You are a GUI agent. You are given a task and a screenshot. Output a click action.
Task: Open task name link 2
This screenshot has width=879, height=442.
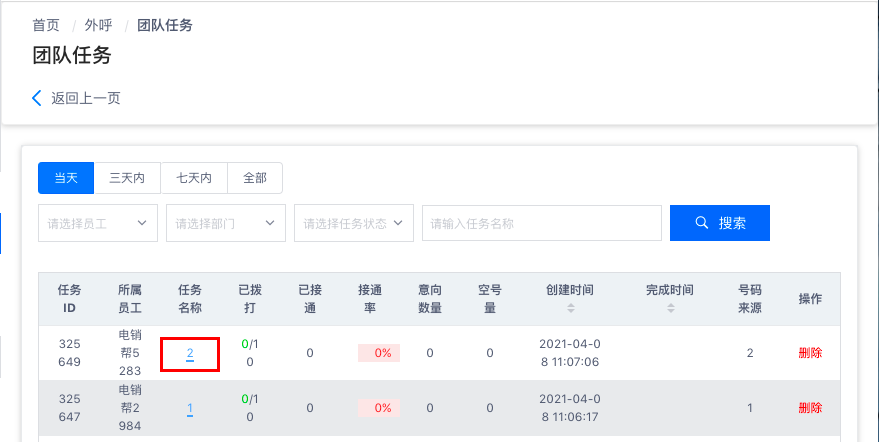coord(190,353)
